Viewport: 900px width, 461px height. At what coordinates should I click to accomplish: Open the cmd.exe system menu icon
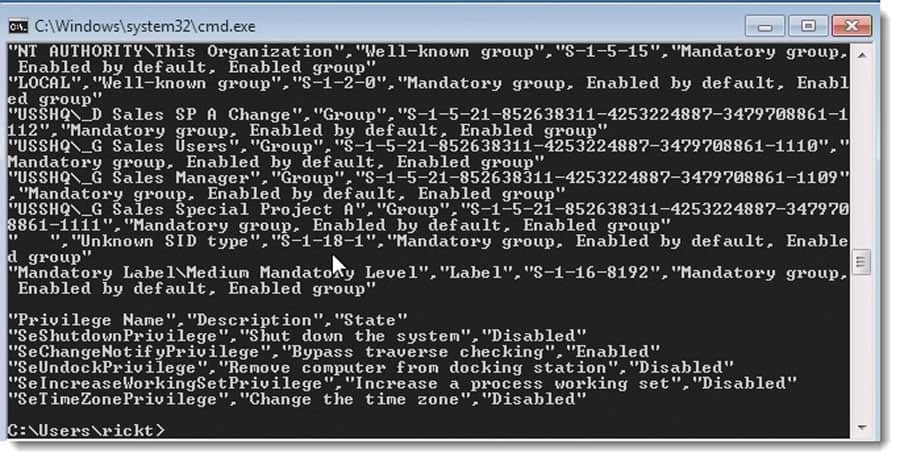point(18,26)
